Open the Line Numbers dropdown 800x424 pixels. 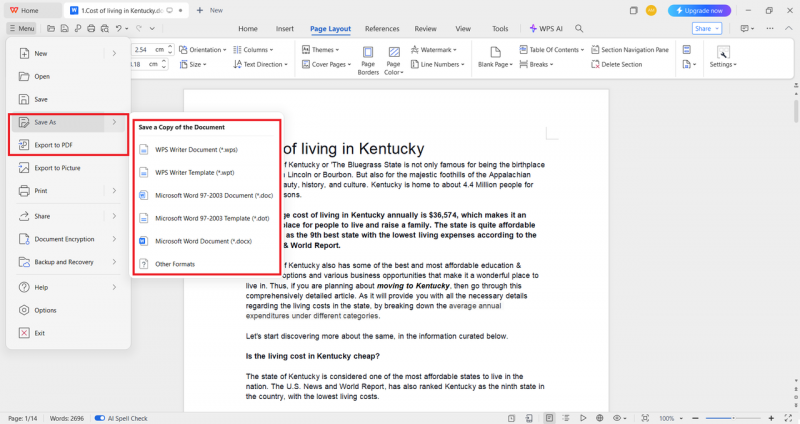(438, 64)
